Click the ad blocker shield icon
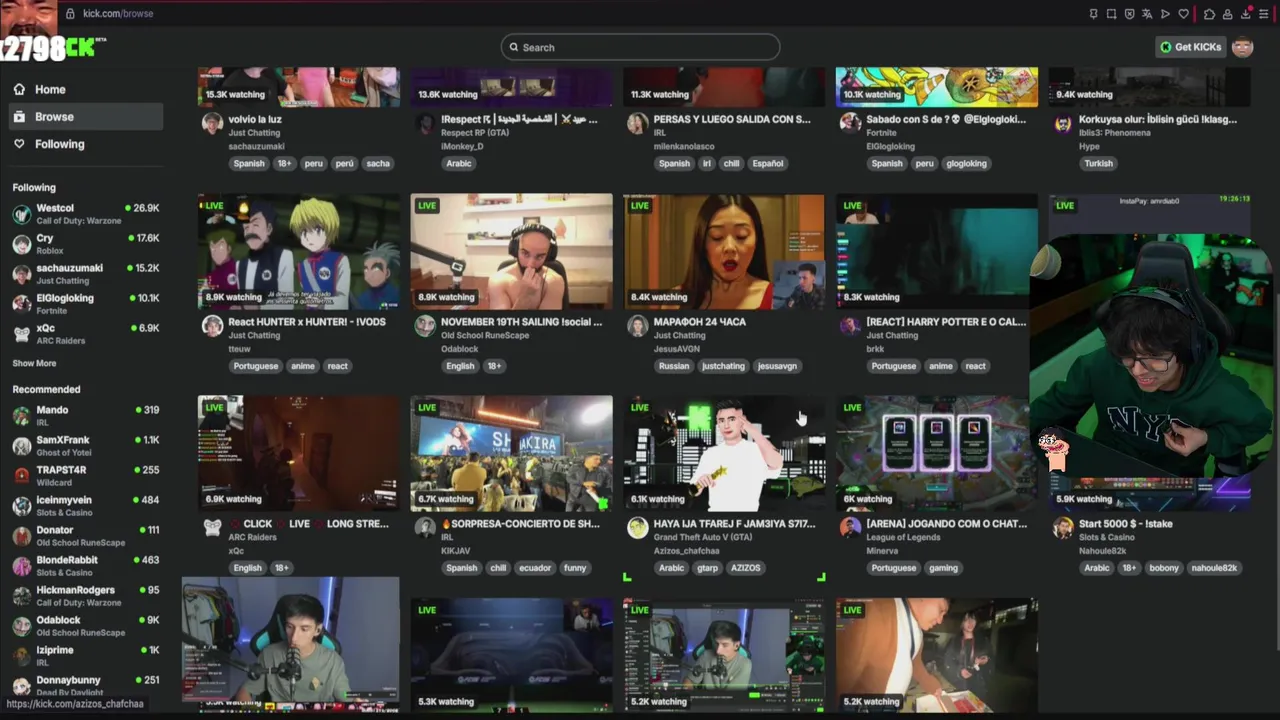 pos(1129,14)
